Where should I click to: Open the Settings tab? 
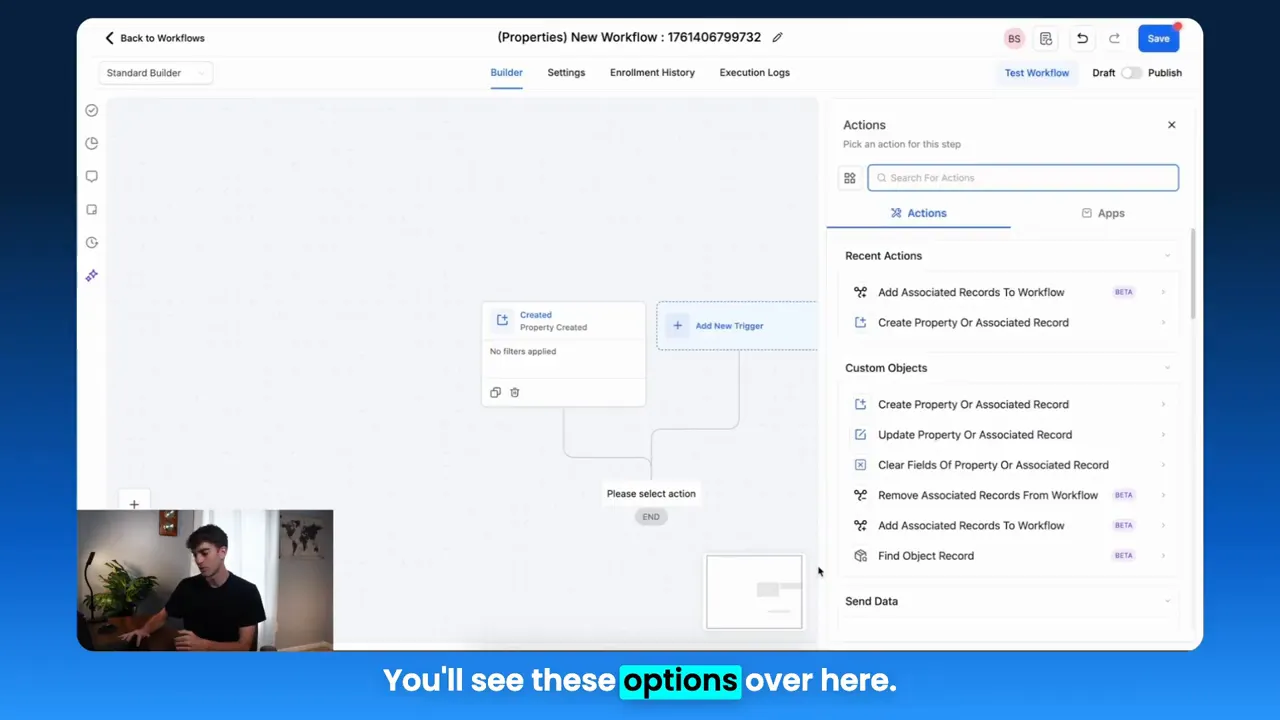pyautogui.click(x=566, y=73)
